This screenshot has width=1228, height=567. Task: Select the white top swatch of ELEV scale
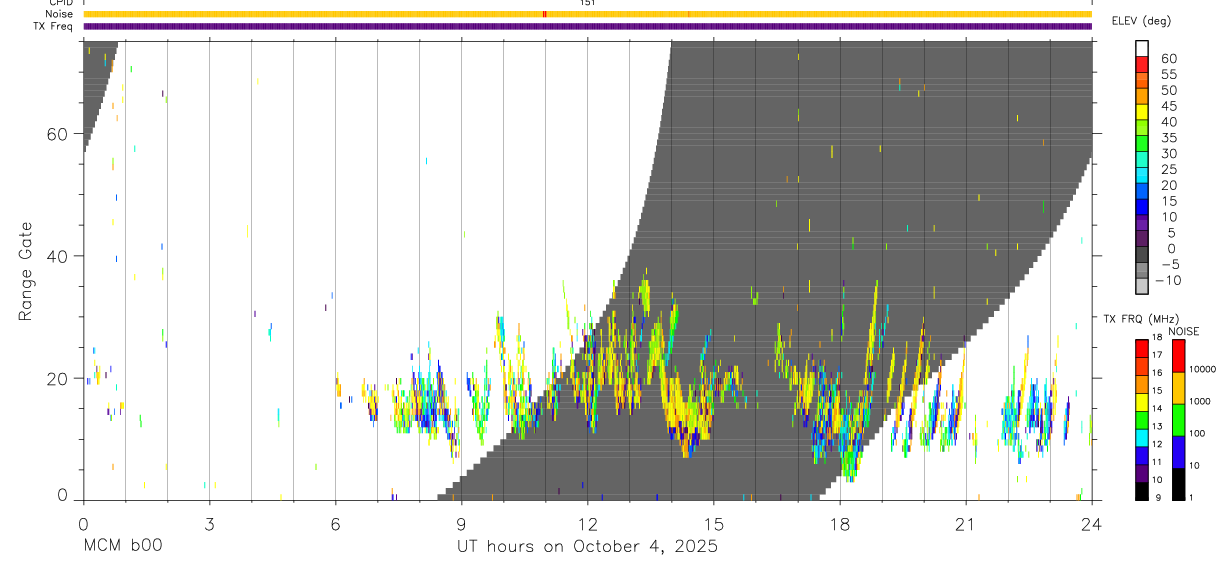tap(1142, 49)
